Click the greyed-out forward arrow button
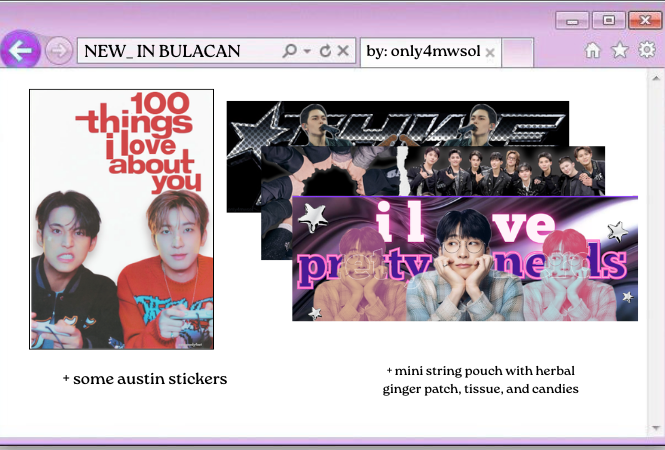This screenshot has height=450, width=665. (x=59, y=51)
